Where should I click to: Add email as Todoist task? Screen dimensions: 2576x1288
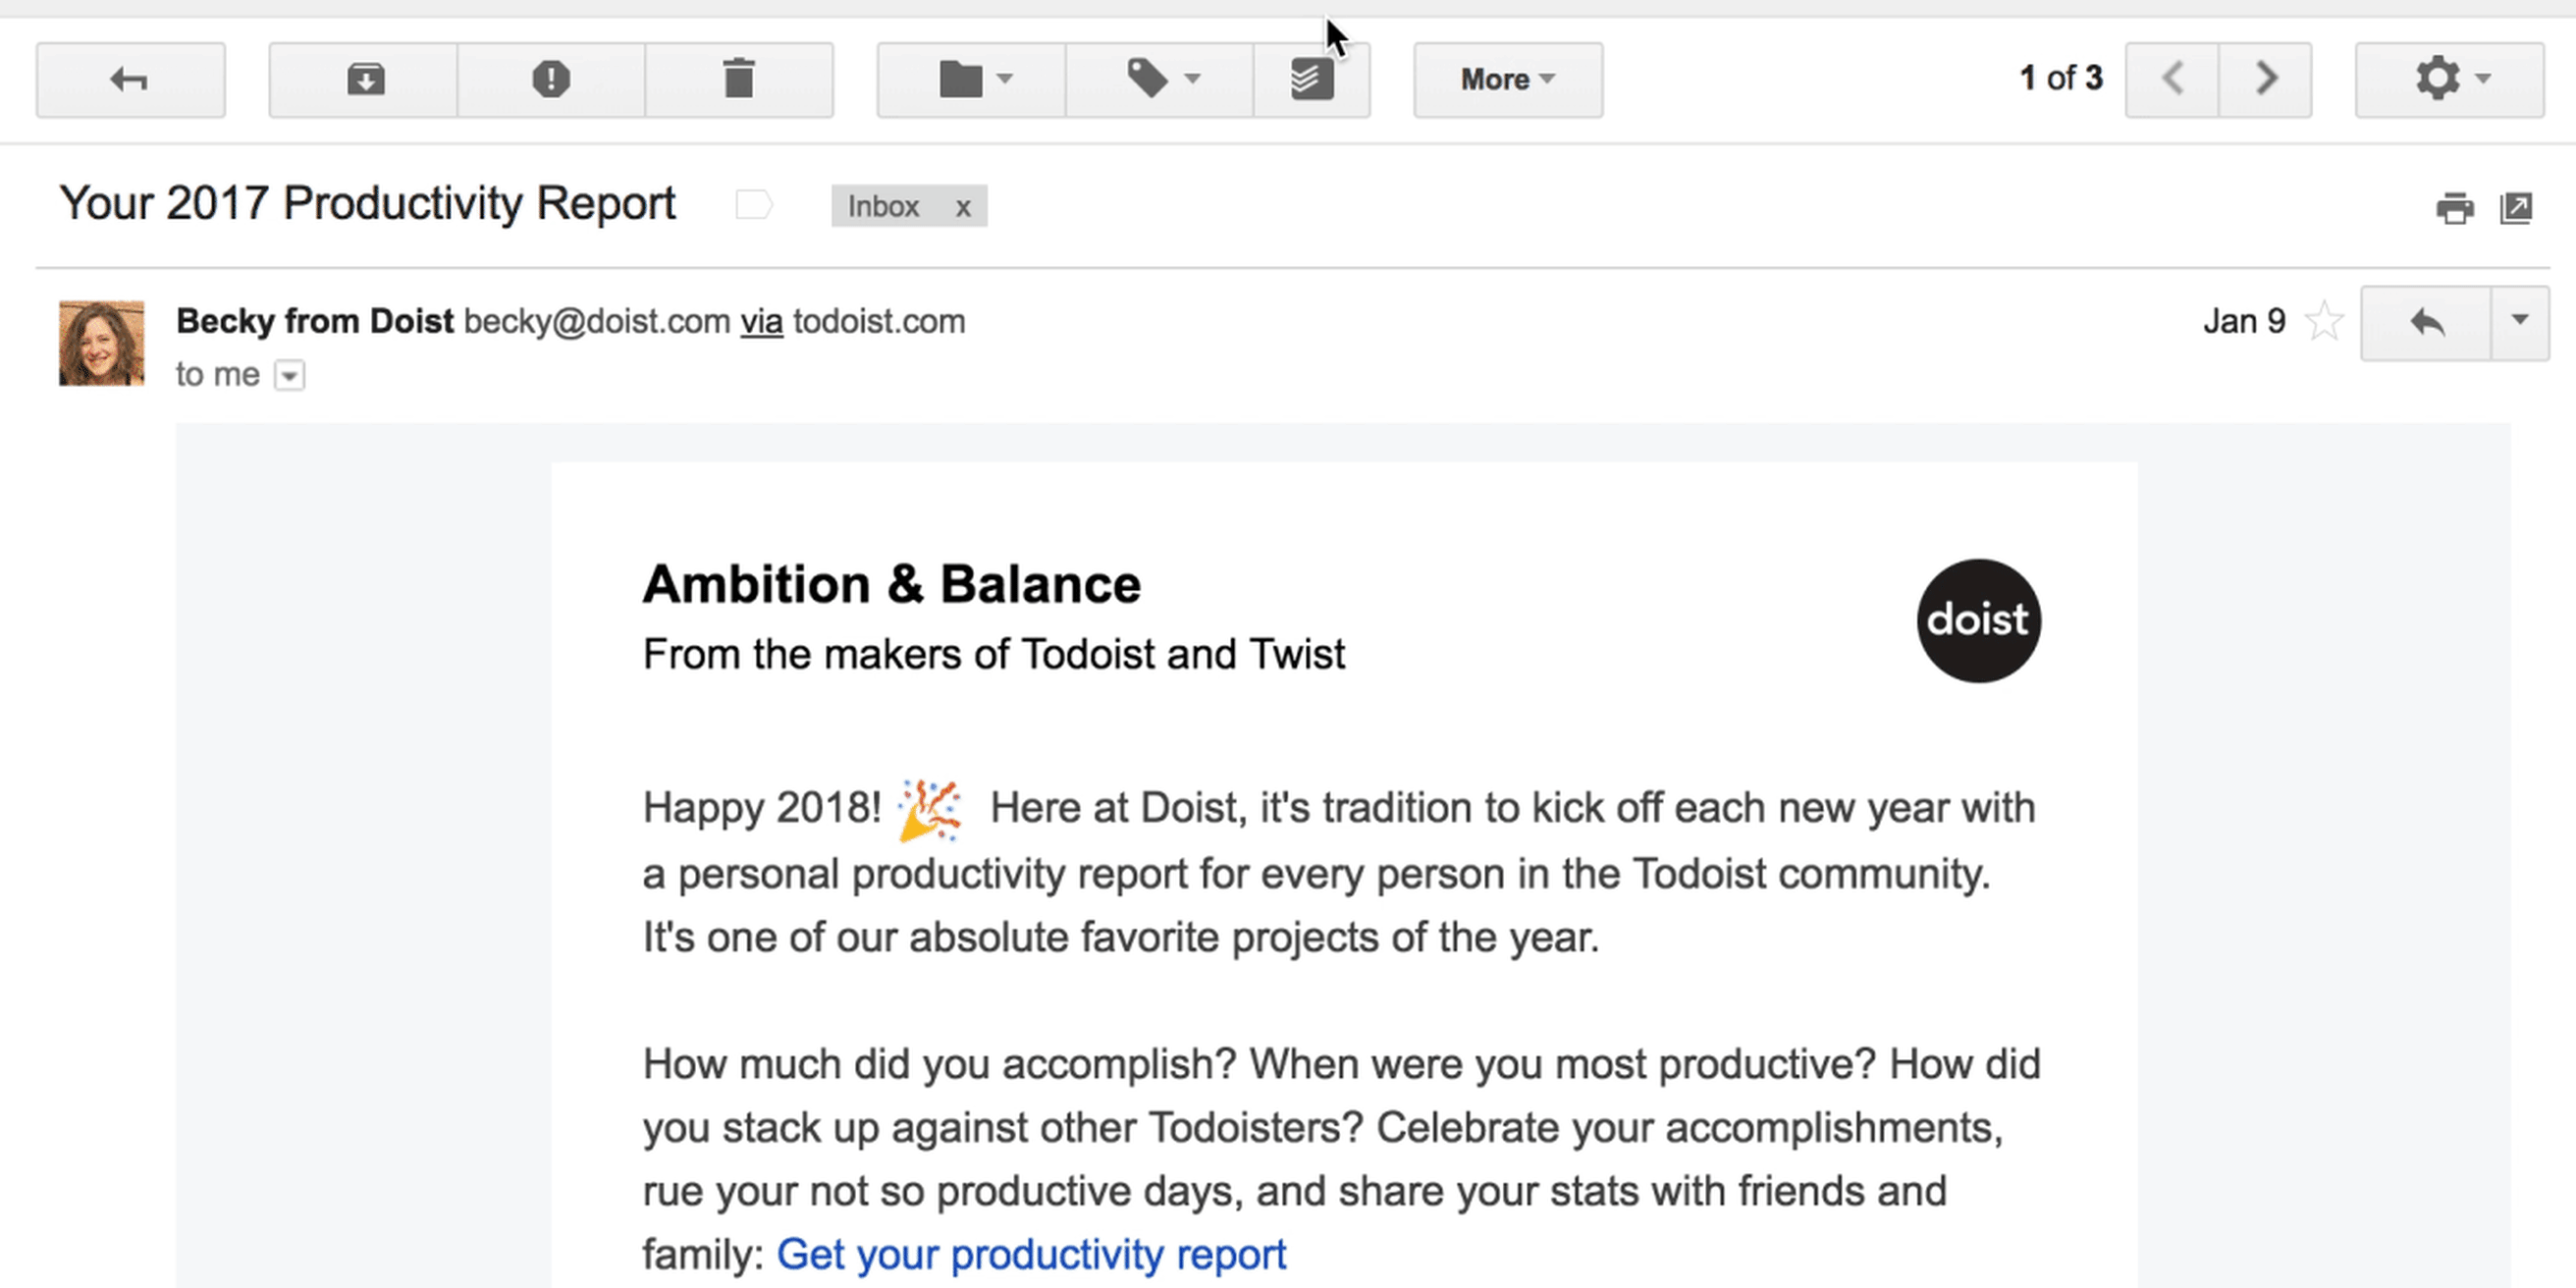(1311, 80)
